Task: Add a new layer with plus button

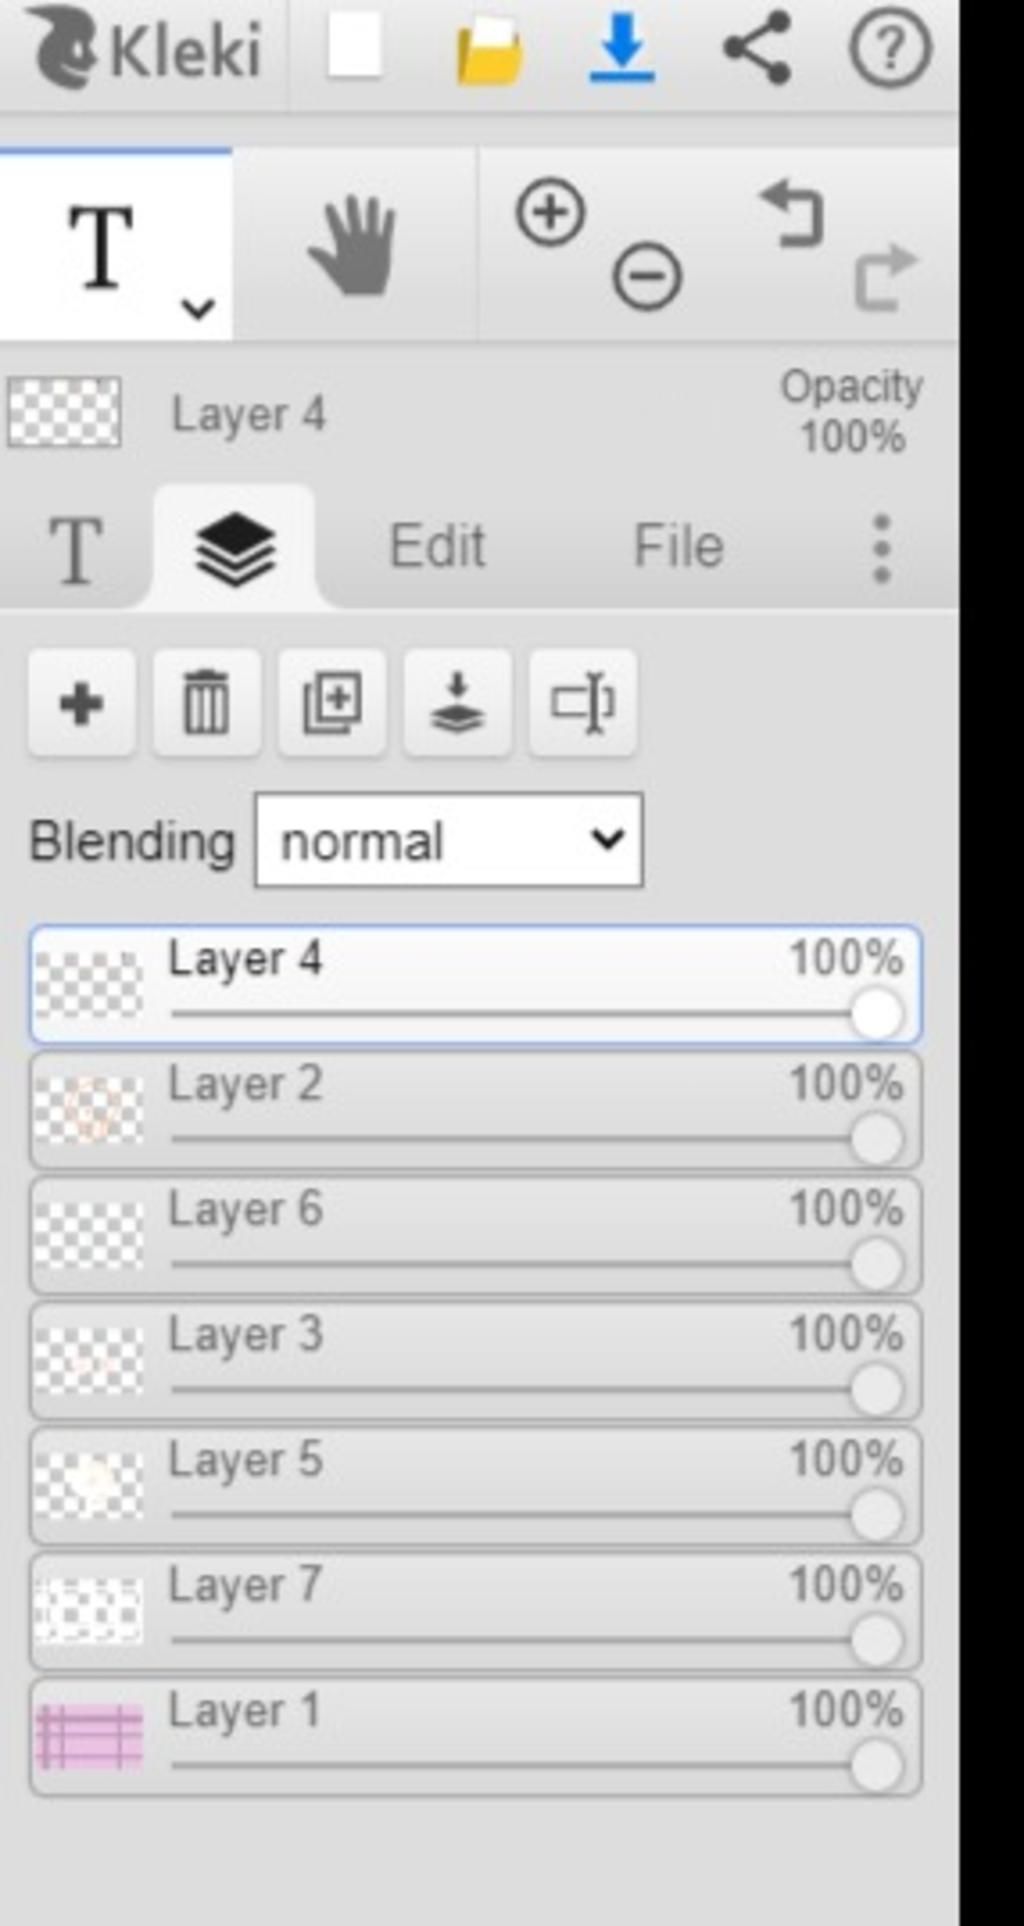Action: pyautogui.click(x=82, y=703)
